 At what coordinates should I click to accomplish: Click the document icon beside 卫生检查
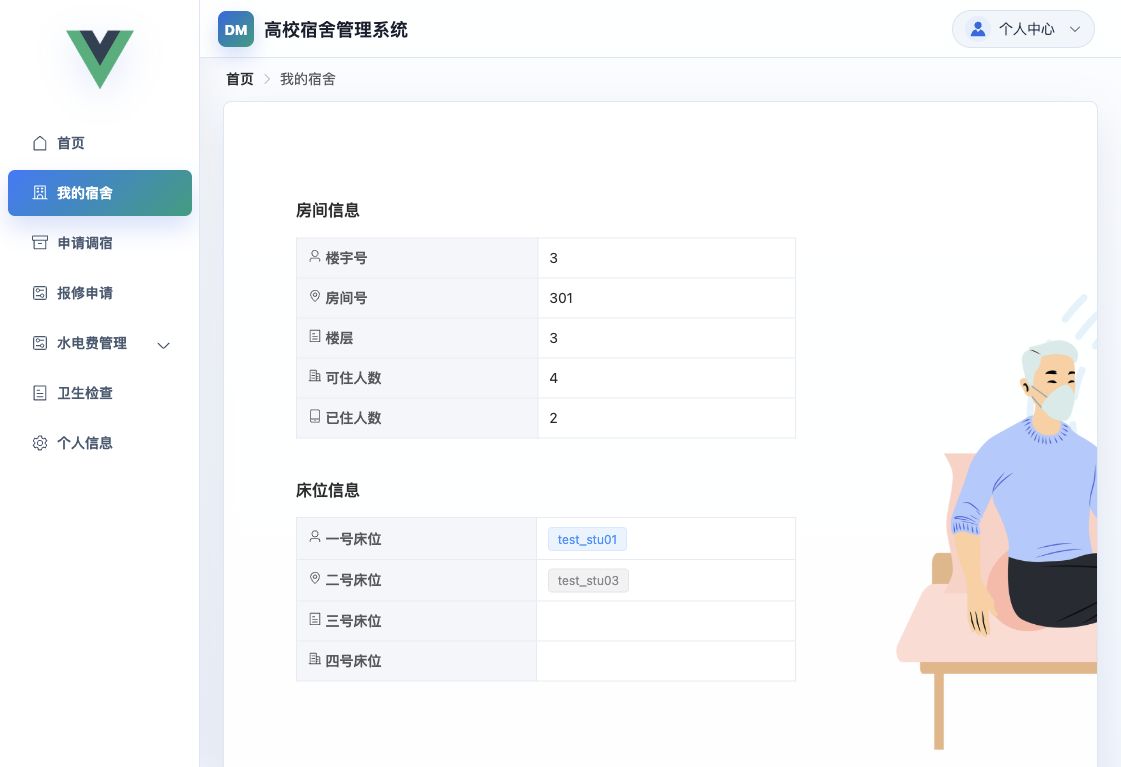tap(40, 393)
